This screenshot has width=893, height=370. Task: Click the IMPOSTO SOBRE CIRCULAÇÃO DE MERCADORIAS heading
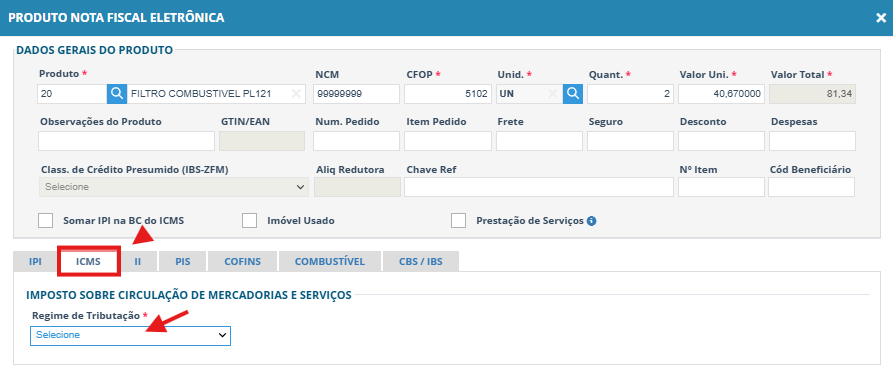[189, 295]
